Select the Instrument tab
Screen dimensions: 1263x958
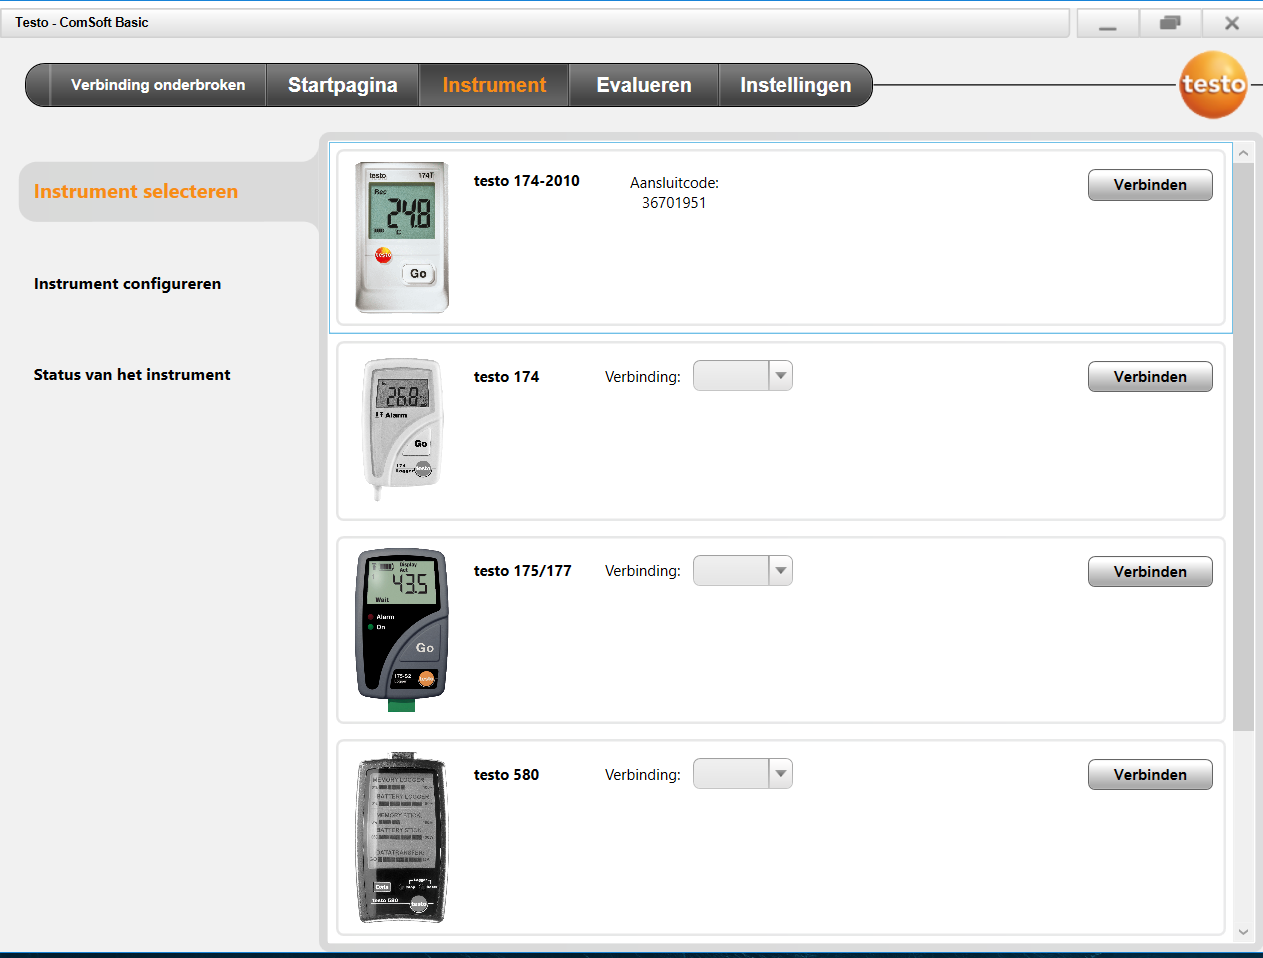(x=494, y=85)
